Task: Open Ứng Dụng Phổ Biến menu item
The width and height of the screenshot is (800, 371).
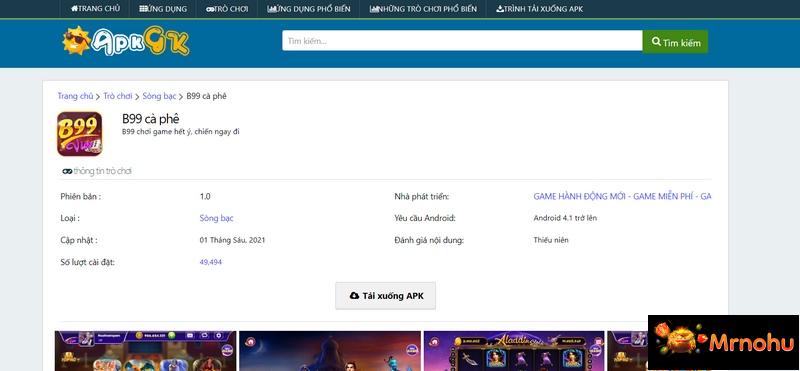Action: [309, 9]
